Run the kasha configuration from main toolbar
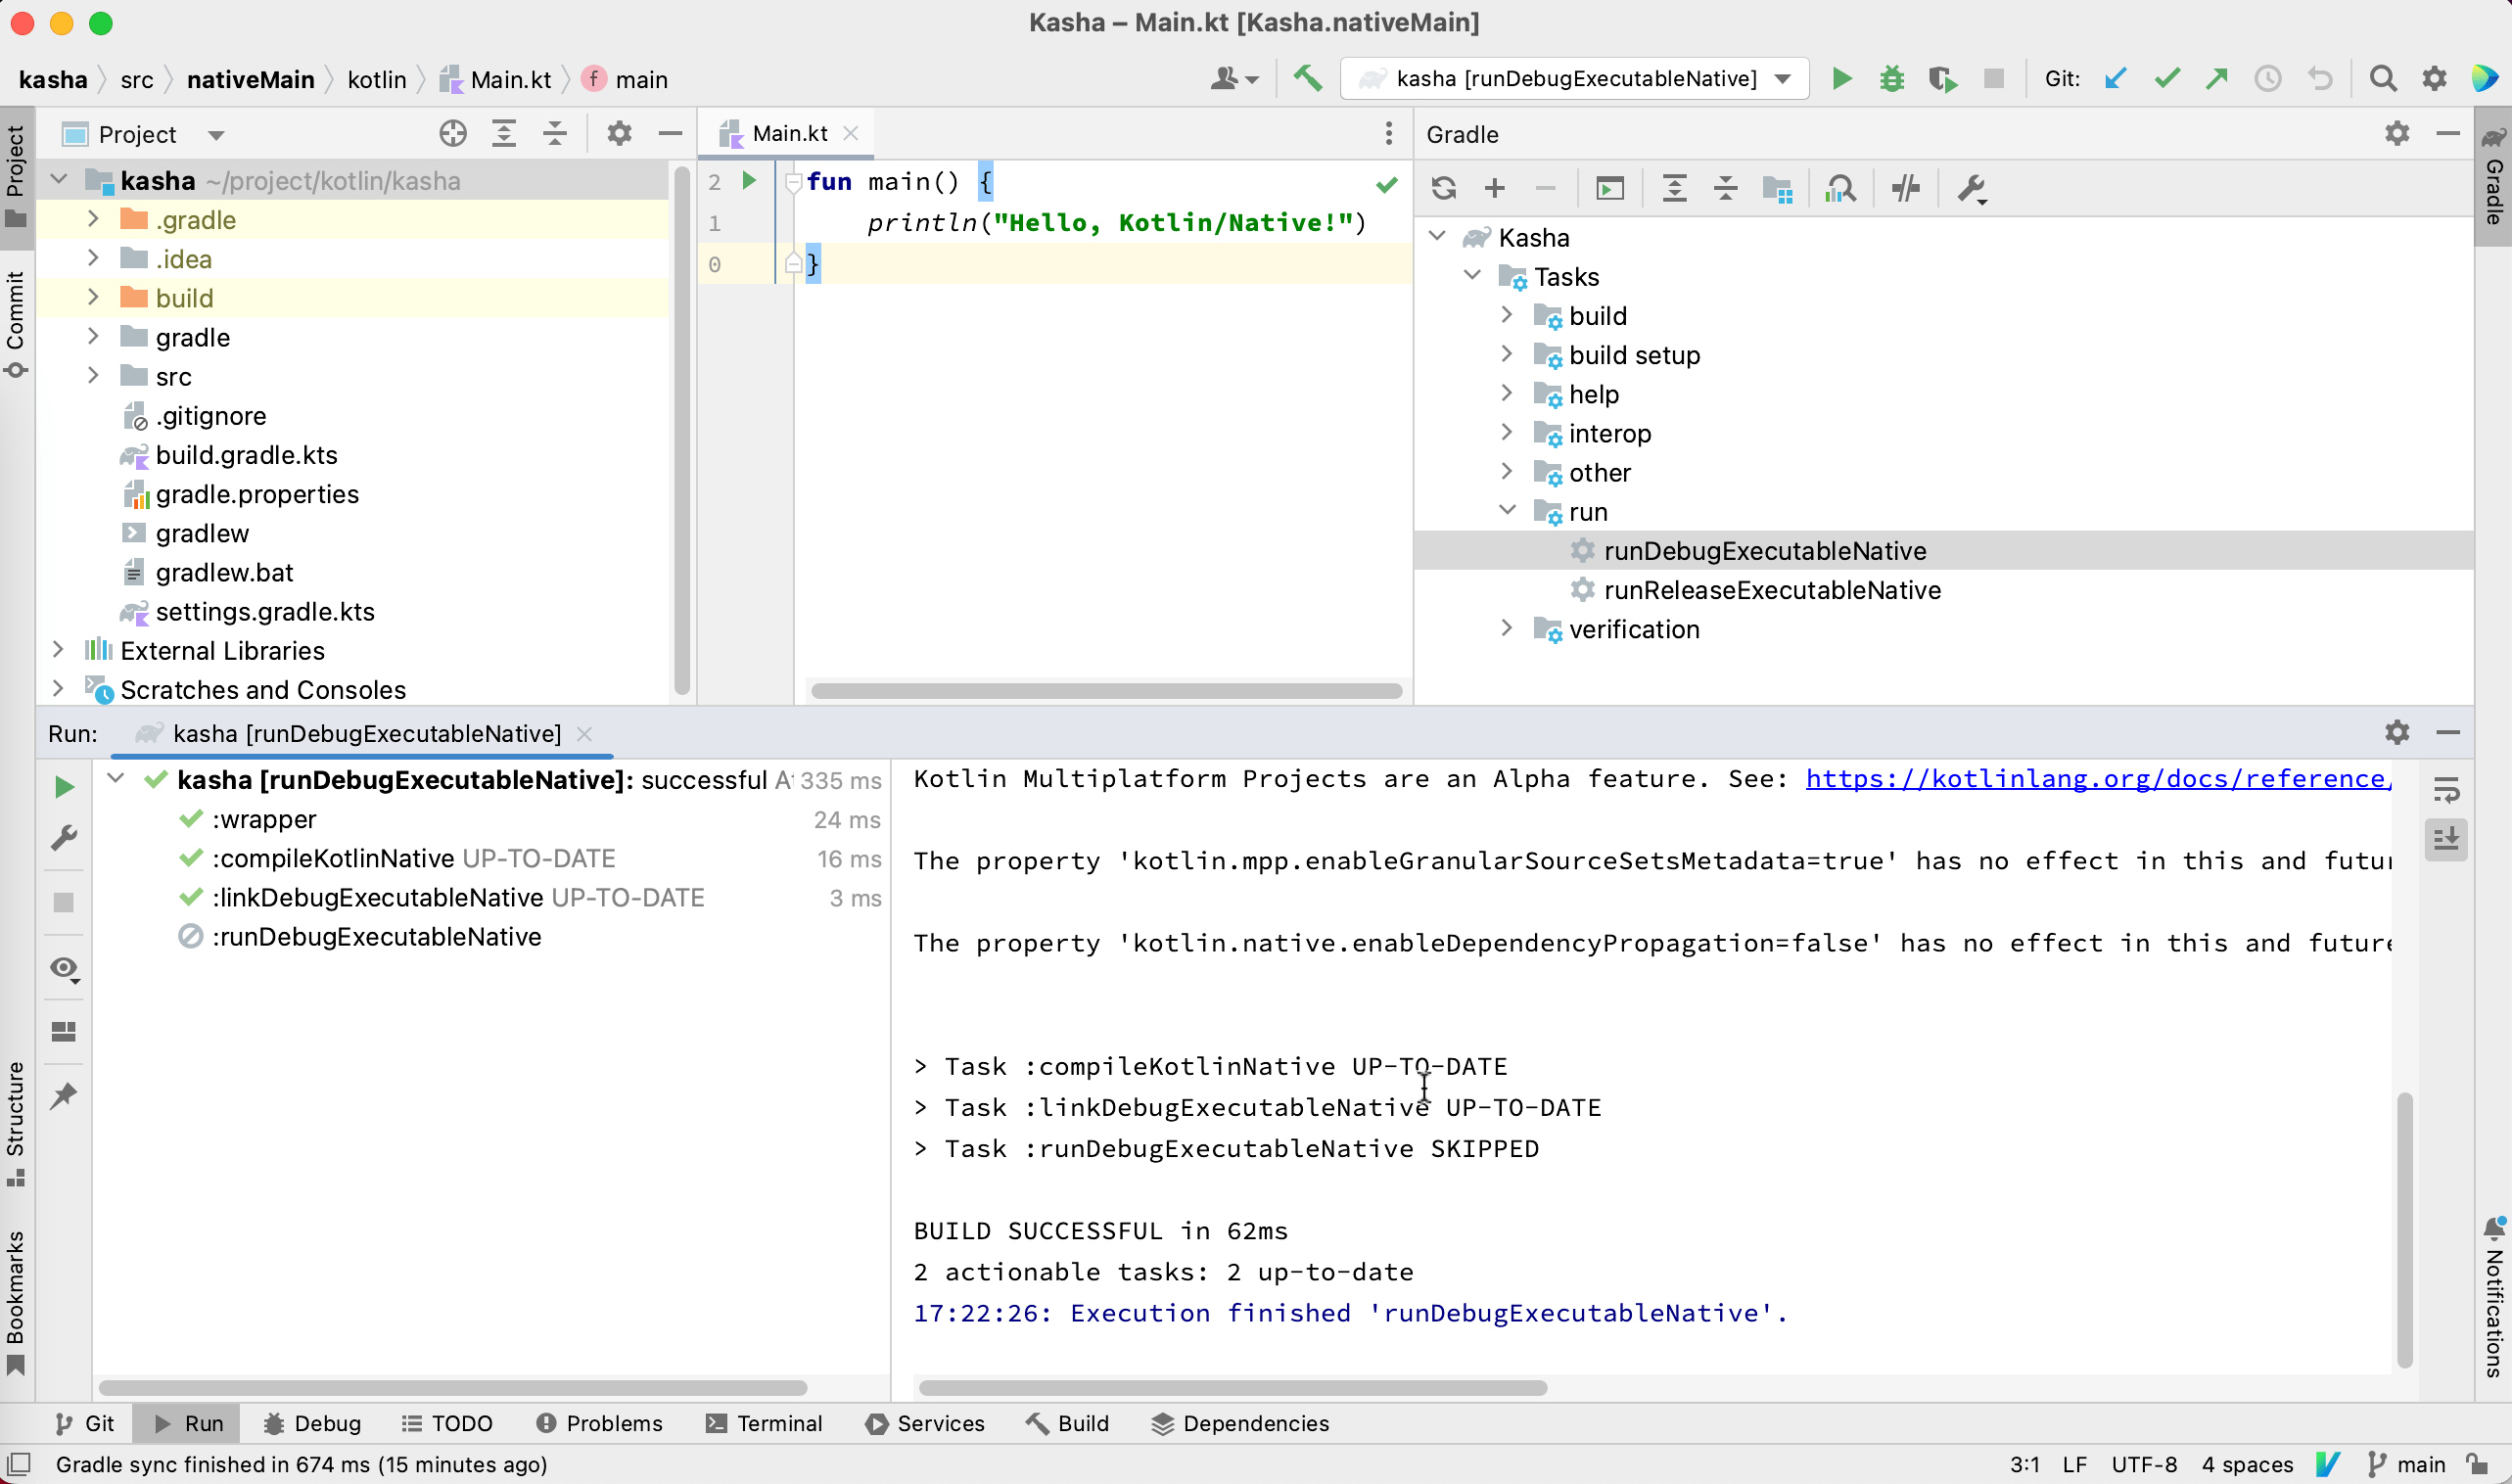This screenshot has width=2512, height=1484. pos(1841,78)
